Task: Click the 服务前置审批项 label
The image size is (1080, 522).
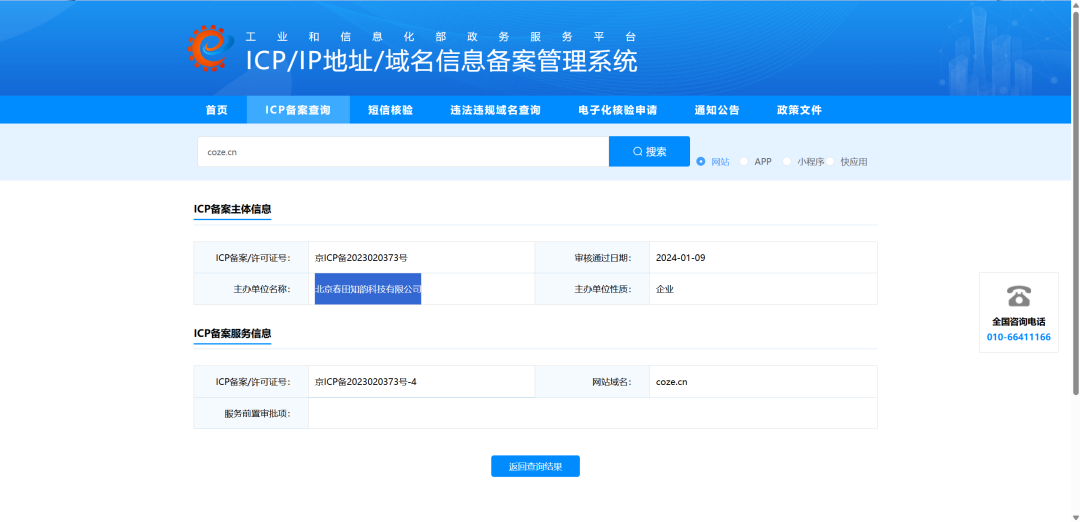Action: point(258,413)
